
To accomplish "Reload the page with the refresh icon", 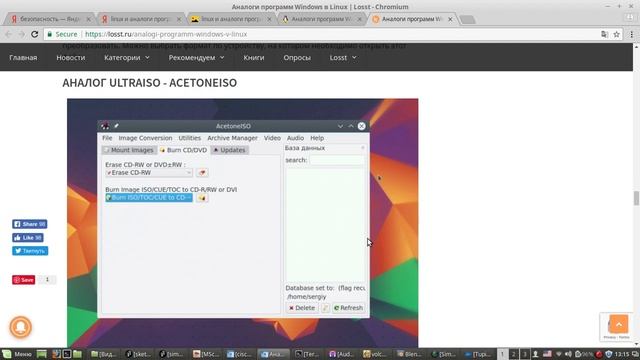I will click(x=35, y=34).
